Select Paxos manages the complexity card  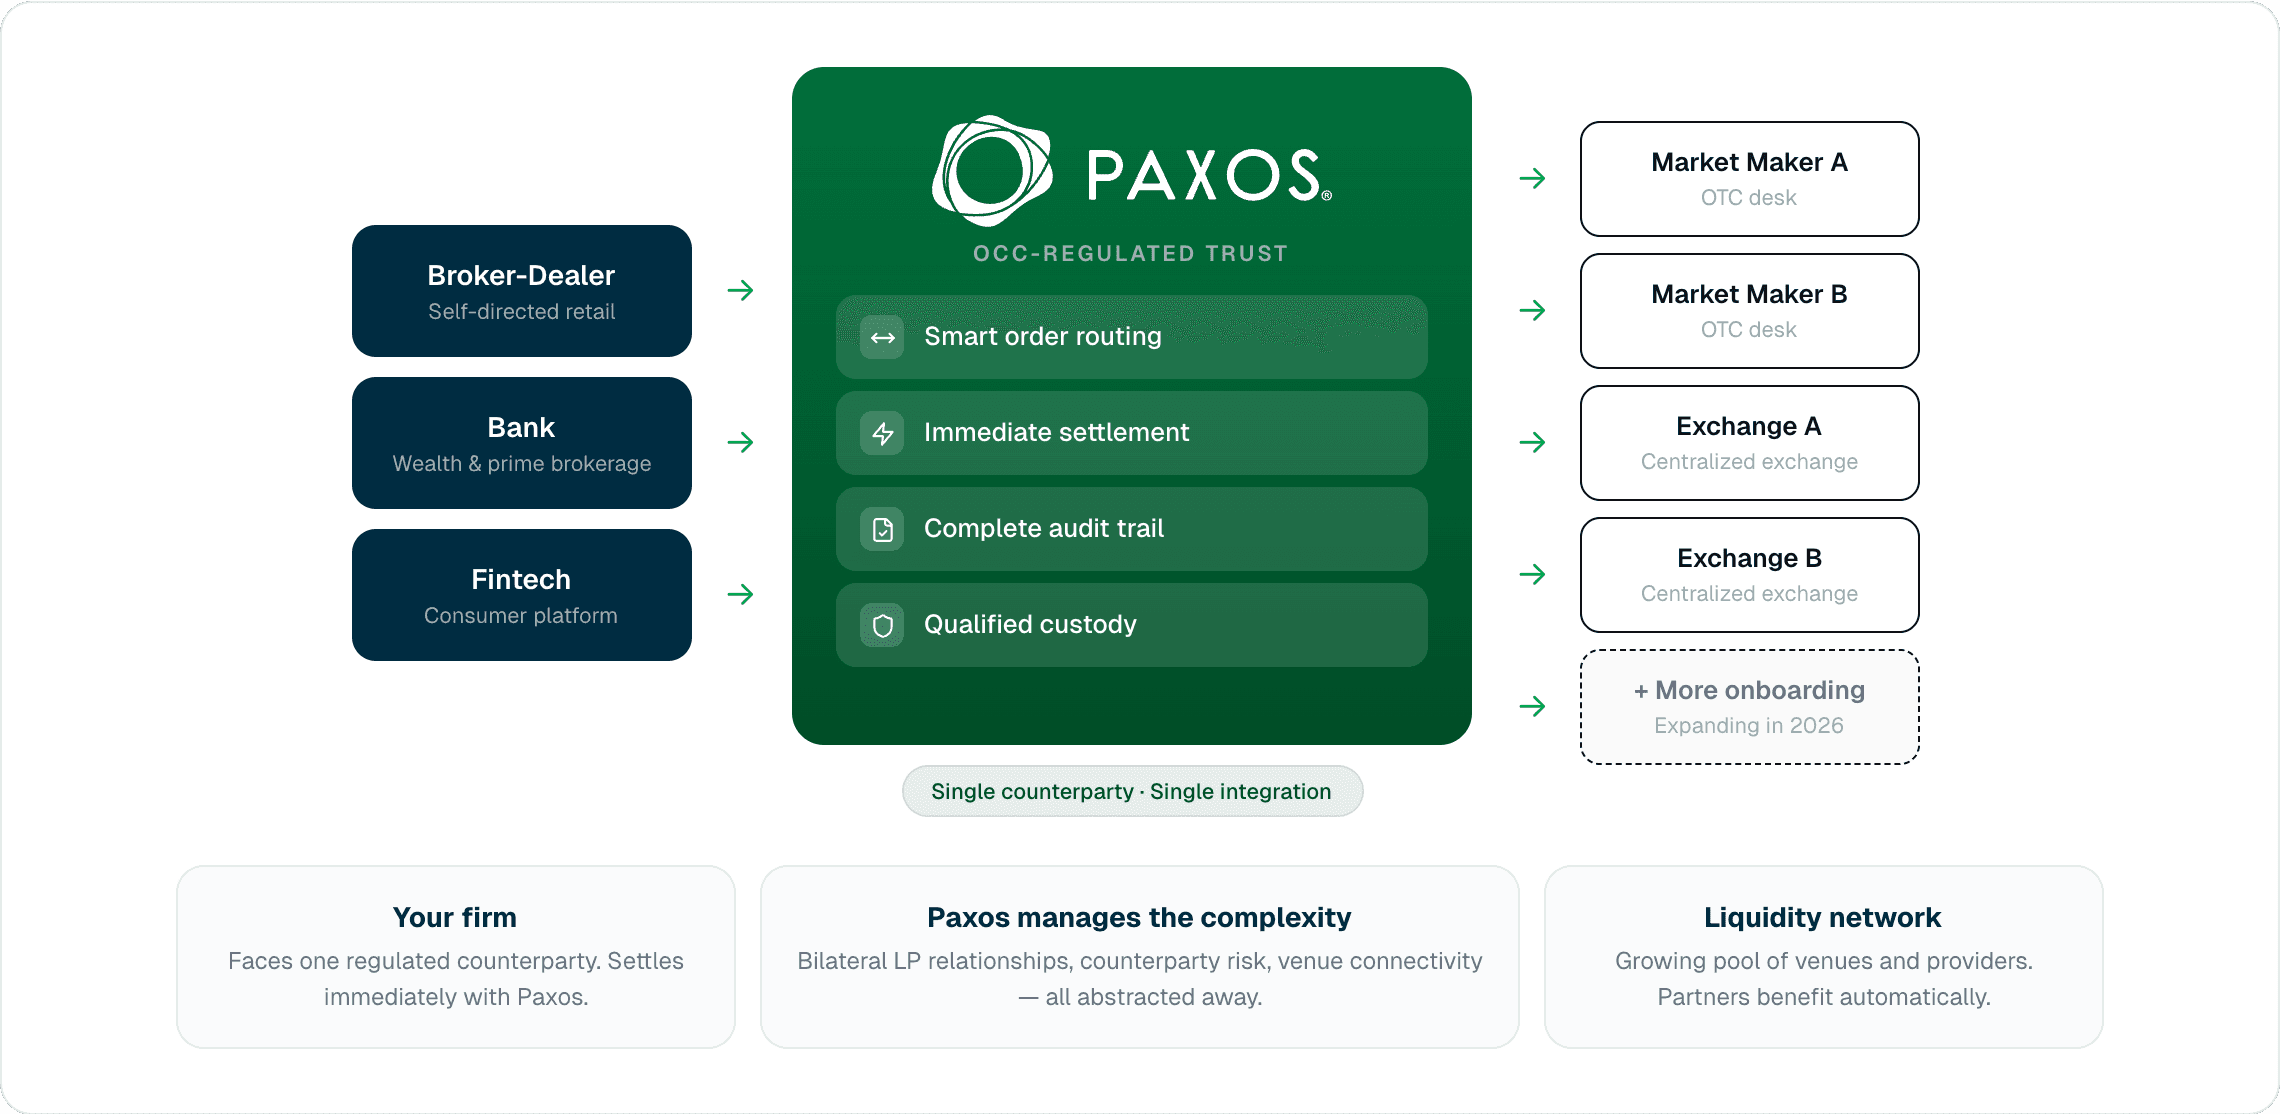pos(1139,957)
